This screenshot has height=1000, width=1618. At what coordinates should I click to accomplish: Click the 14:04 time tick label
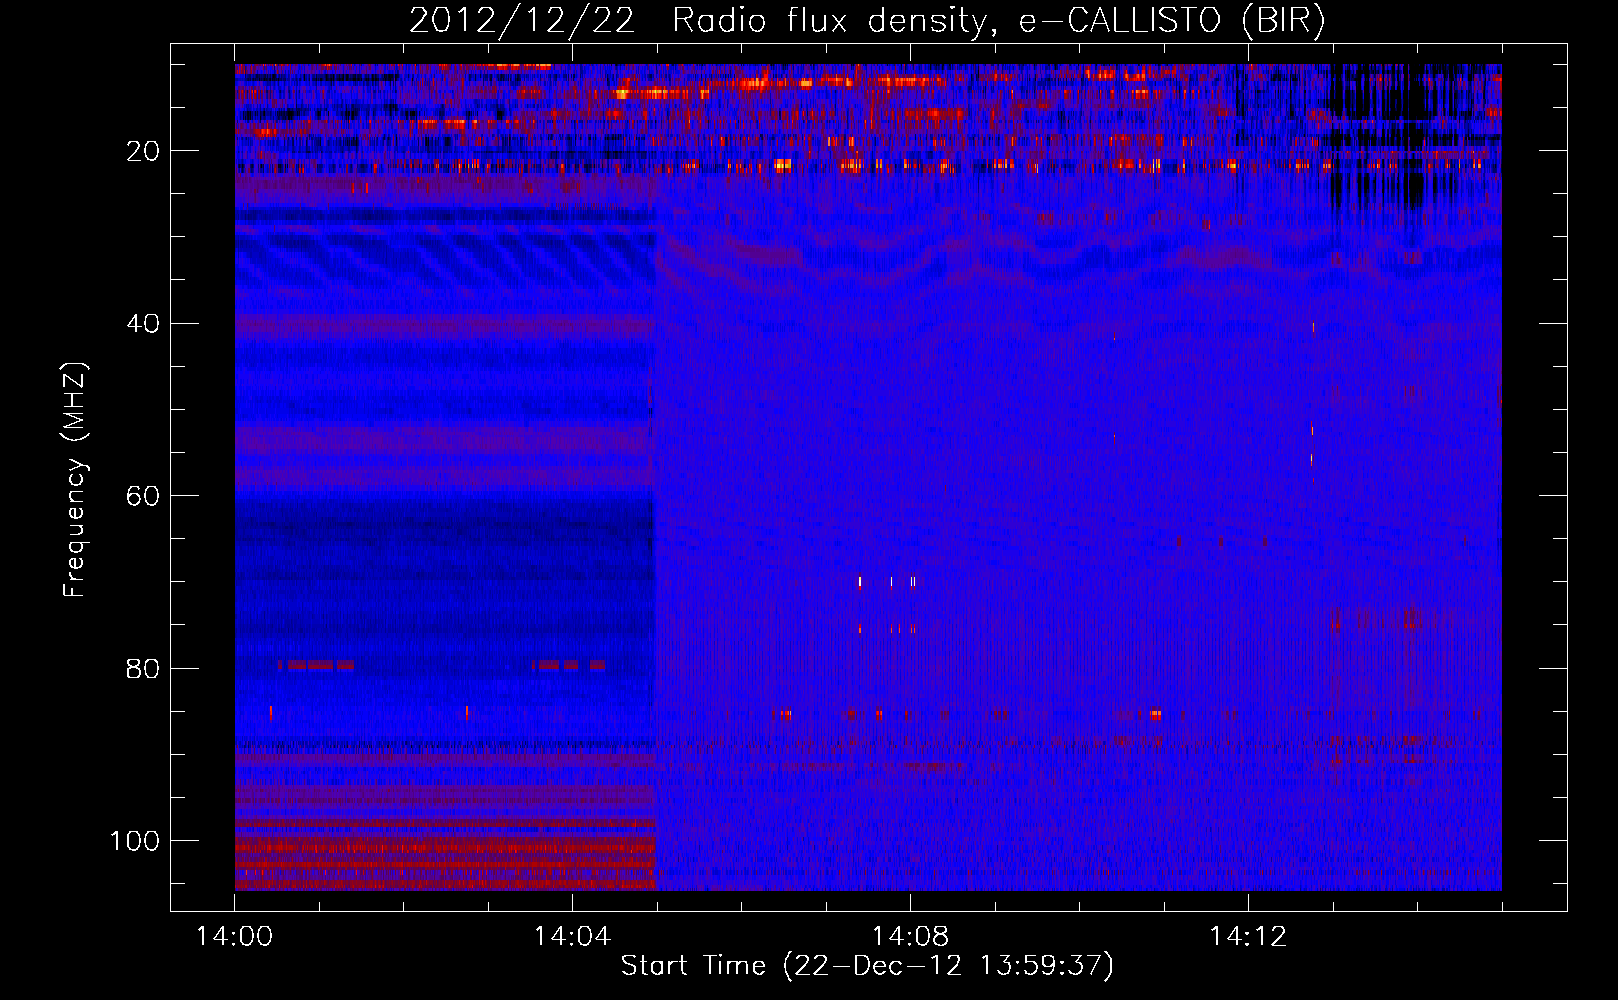click(572, 937)
